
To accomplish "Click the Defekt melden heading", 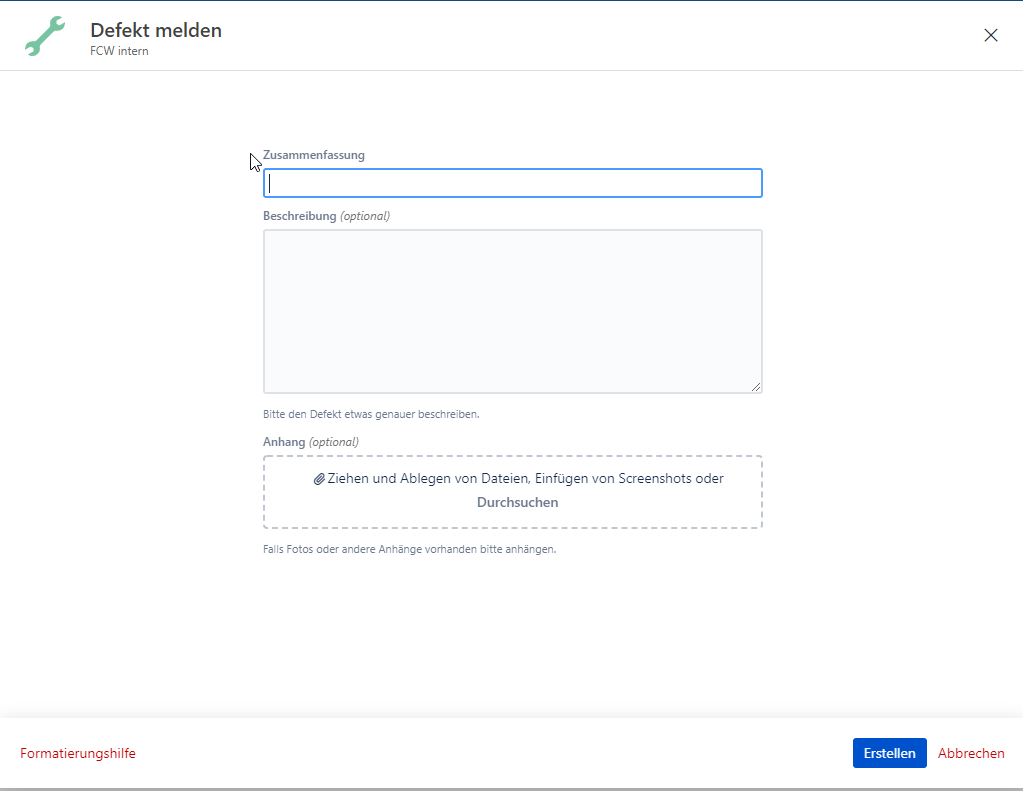I will pos(156,30).
